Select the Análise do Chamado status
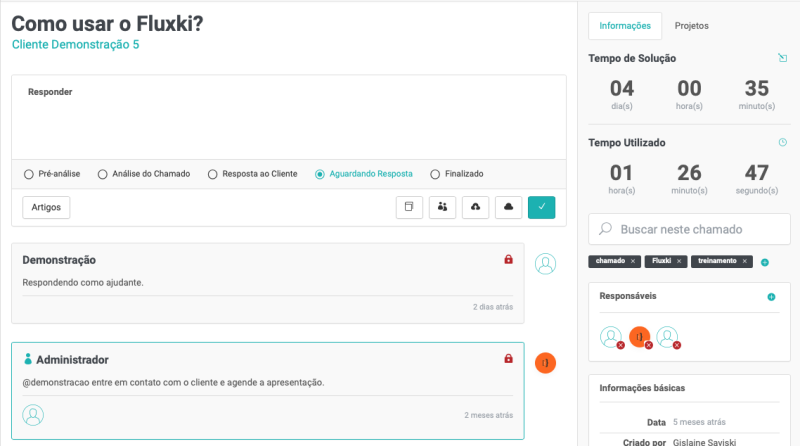This screenshot has width=800, height=446. 103,174
